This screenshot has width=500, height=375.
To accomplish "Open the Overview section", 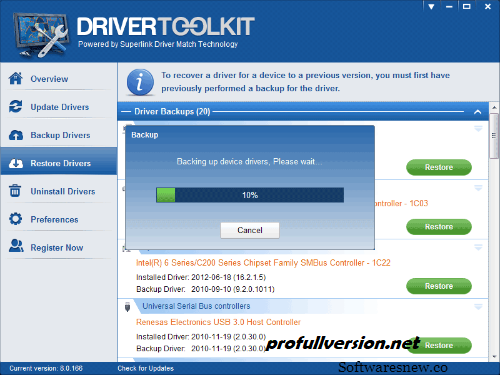I will [x=49, y=79].
